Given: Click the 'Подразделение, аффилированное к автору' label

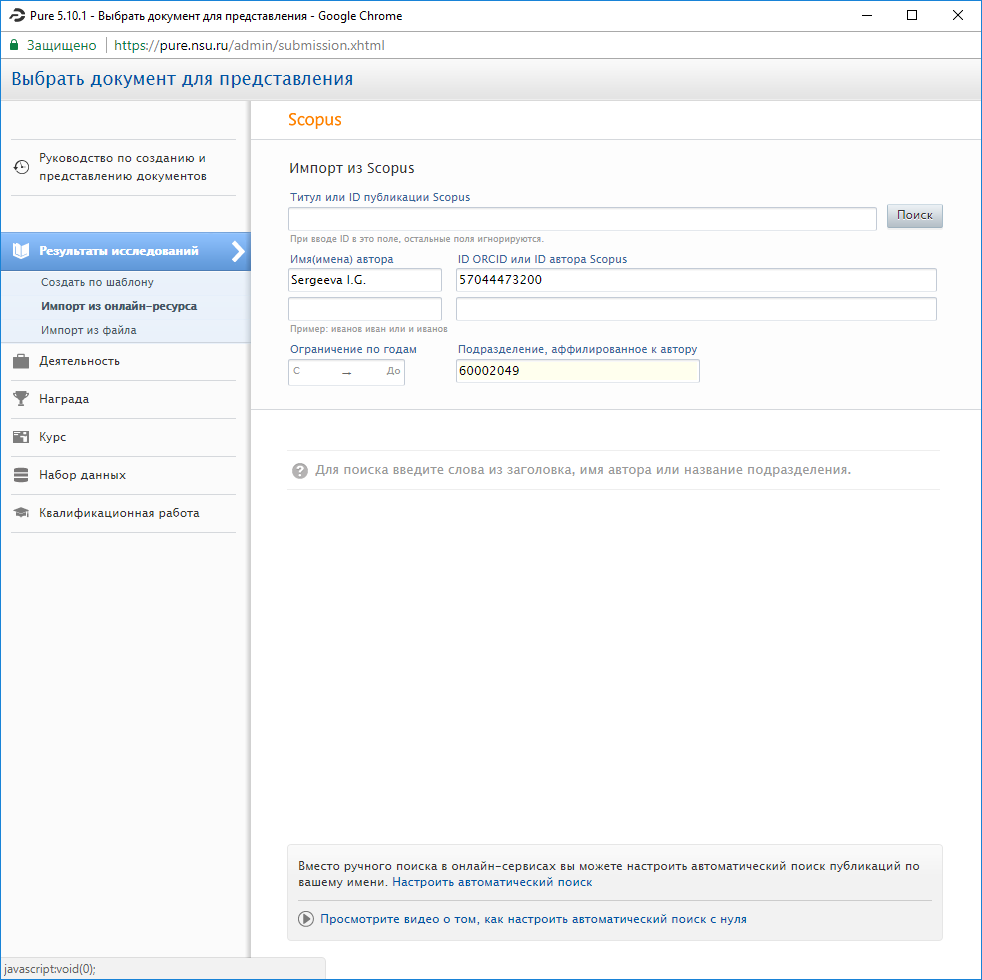Looking at the screenshot, I should tap(577, 349).
